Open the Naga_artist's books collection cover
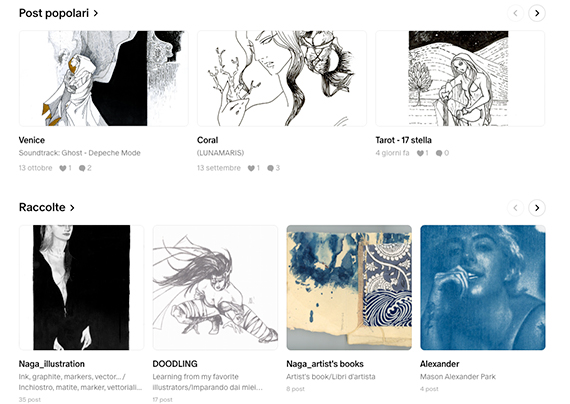 349,287
